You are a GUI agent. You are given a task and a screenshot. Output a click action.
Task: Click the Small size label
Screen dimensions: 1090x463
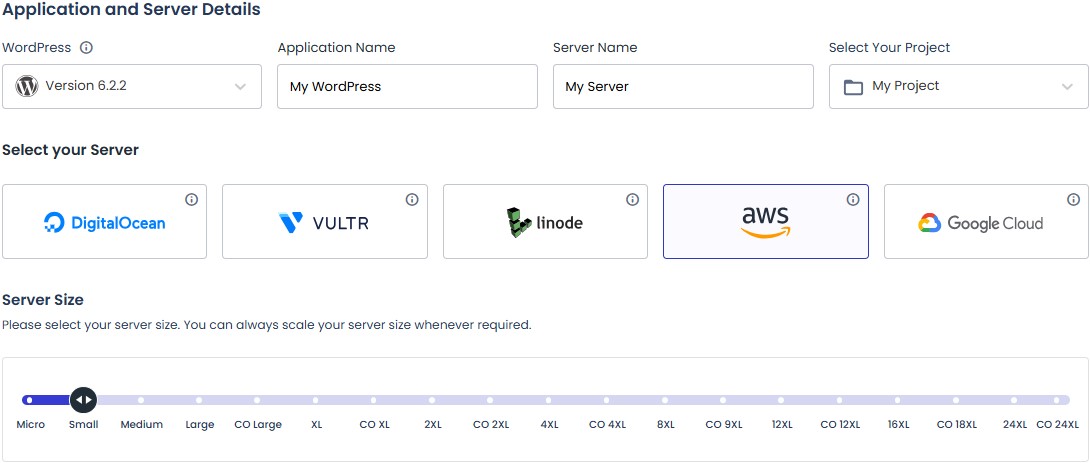click(x=83, y=424)
